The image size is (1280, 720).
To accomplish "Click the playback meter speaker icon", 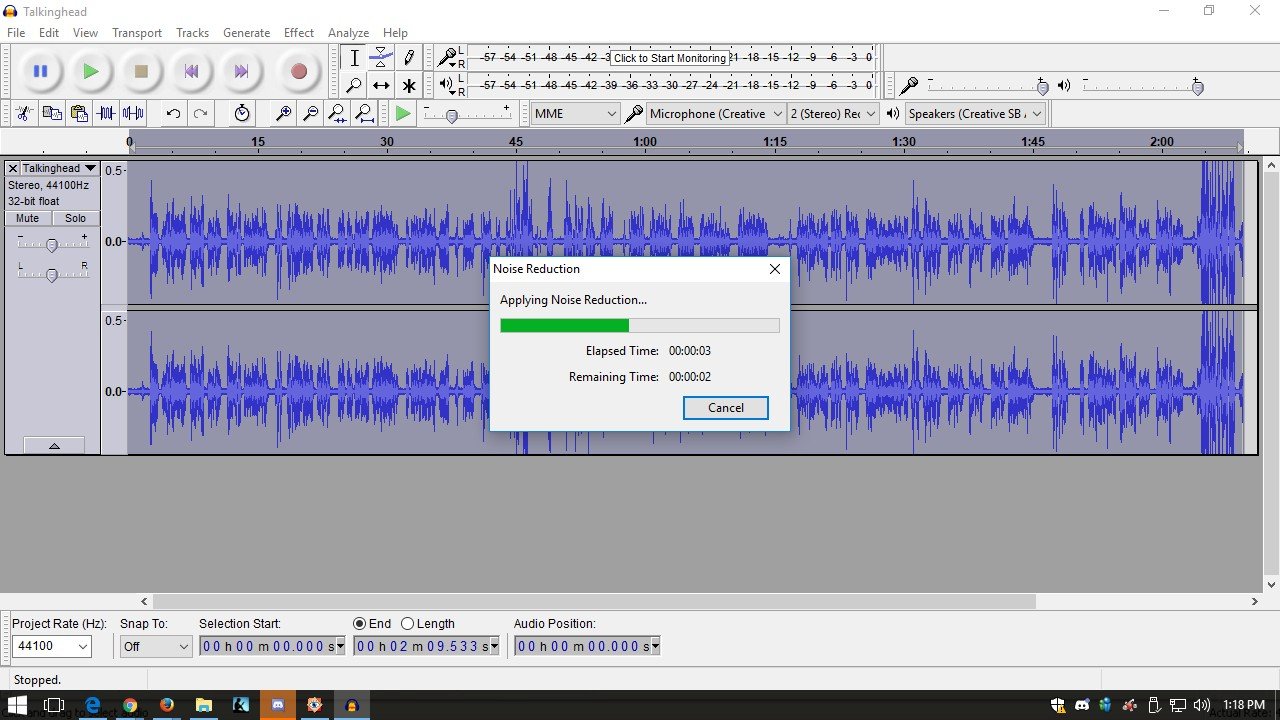I will point(446,85).
